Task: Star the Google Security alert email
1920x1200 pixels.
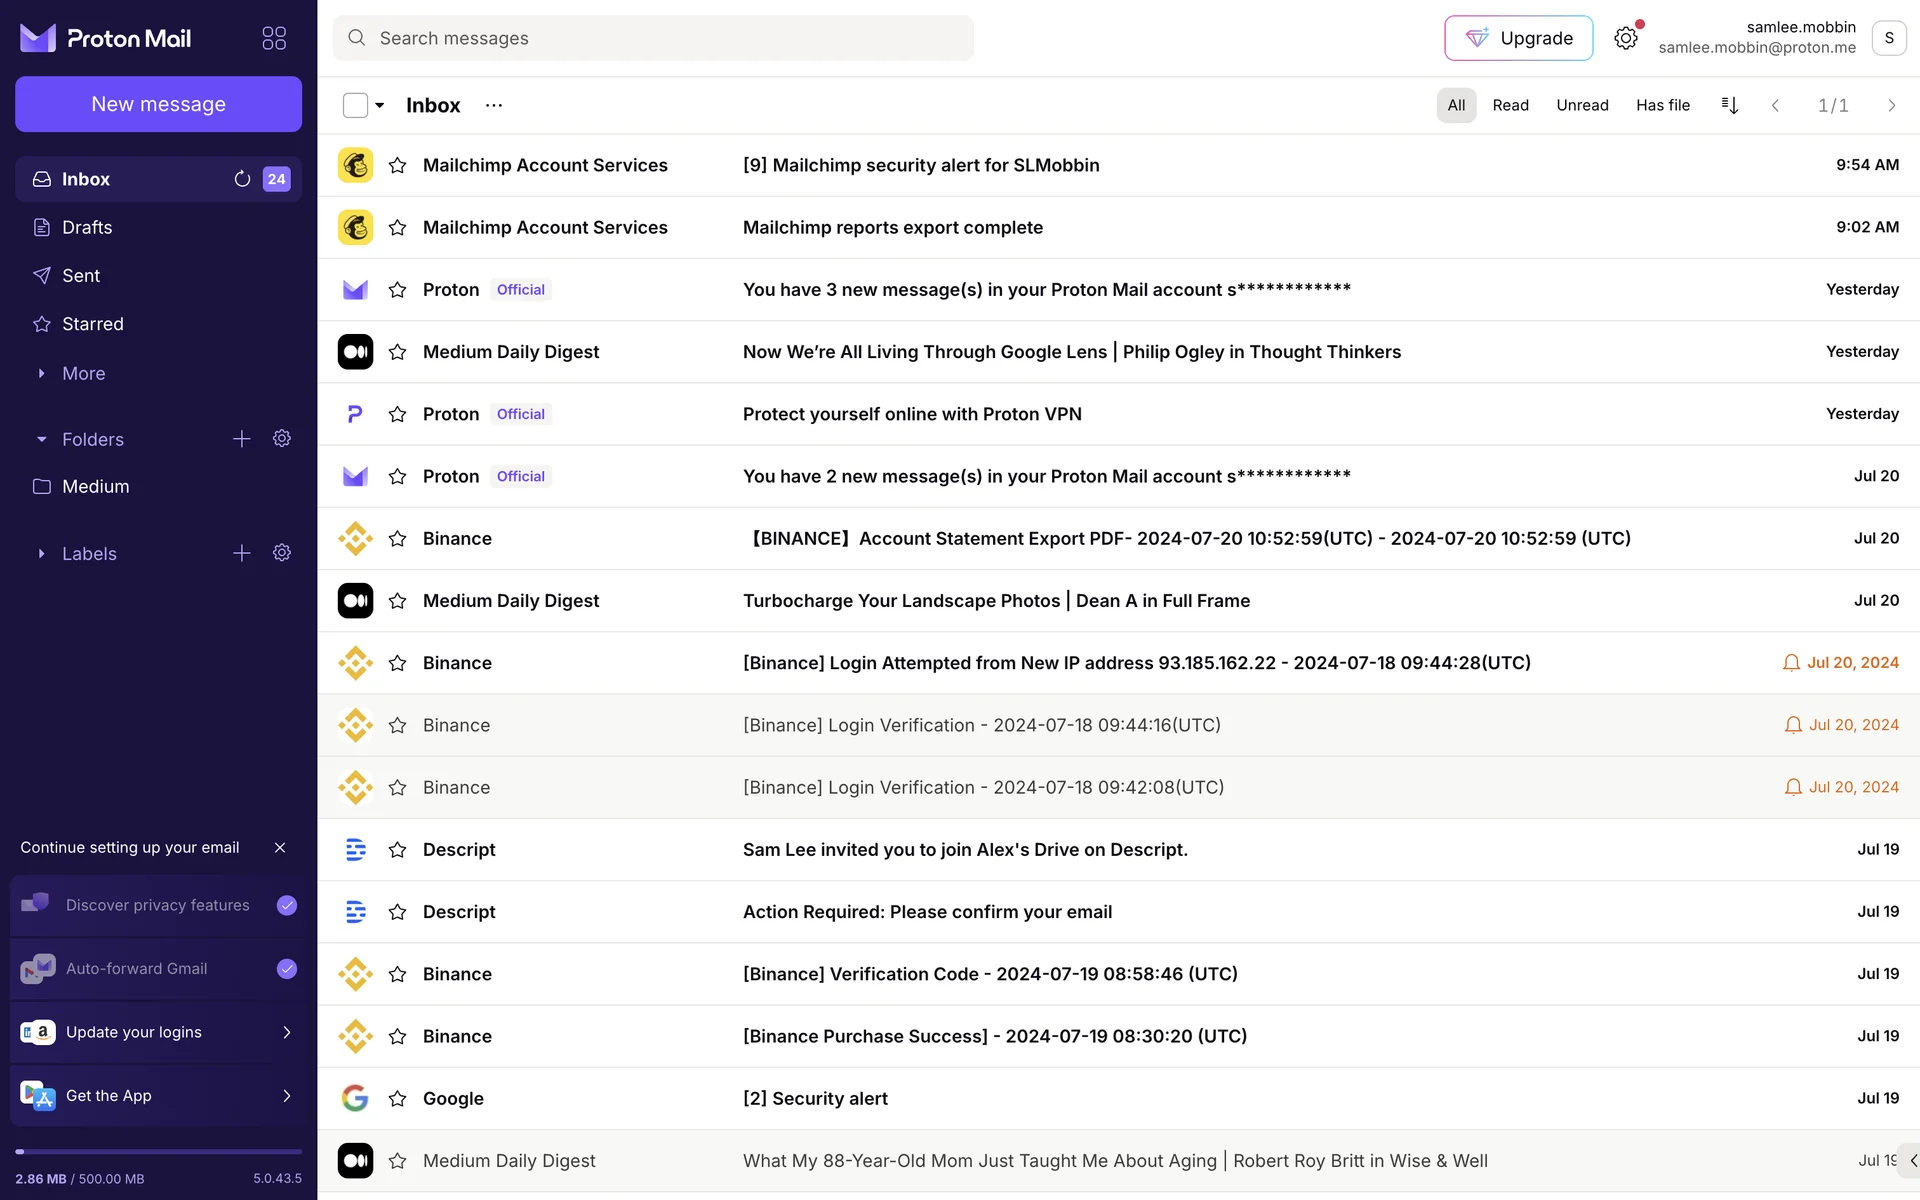Action: click(397, 1098)
